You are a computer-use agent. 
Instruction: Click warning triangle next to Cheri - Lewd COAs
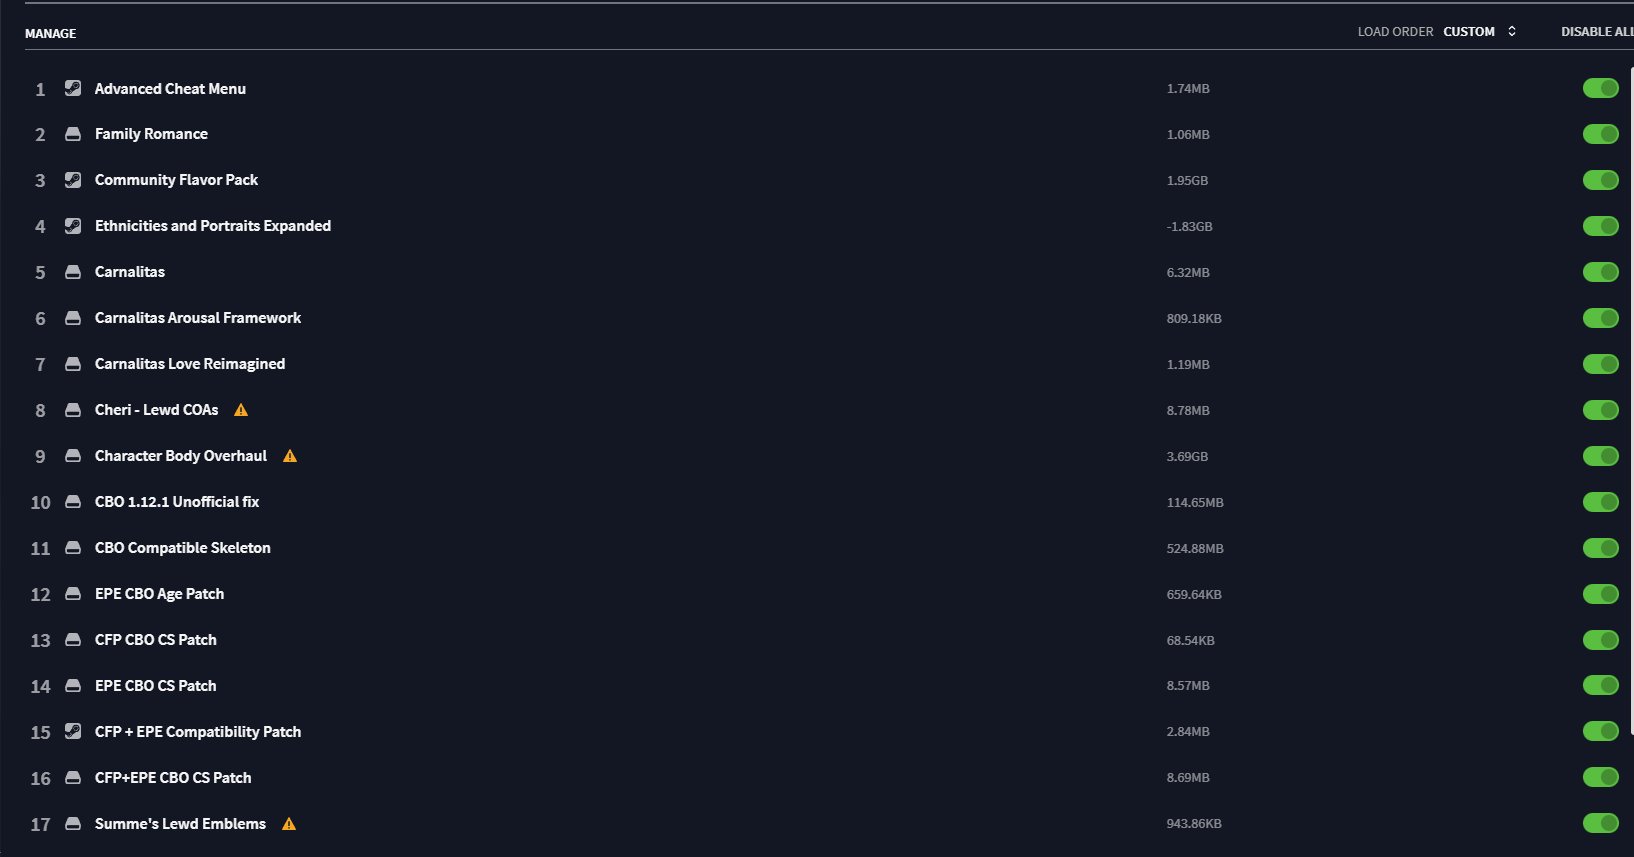(x=241, y=410)
